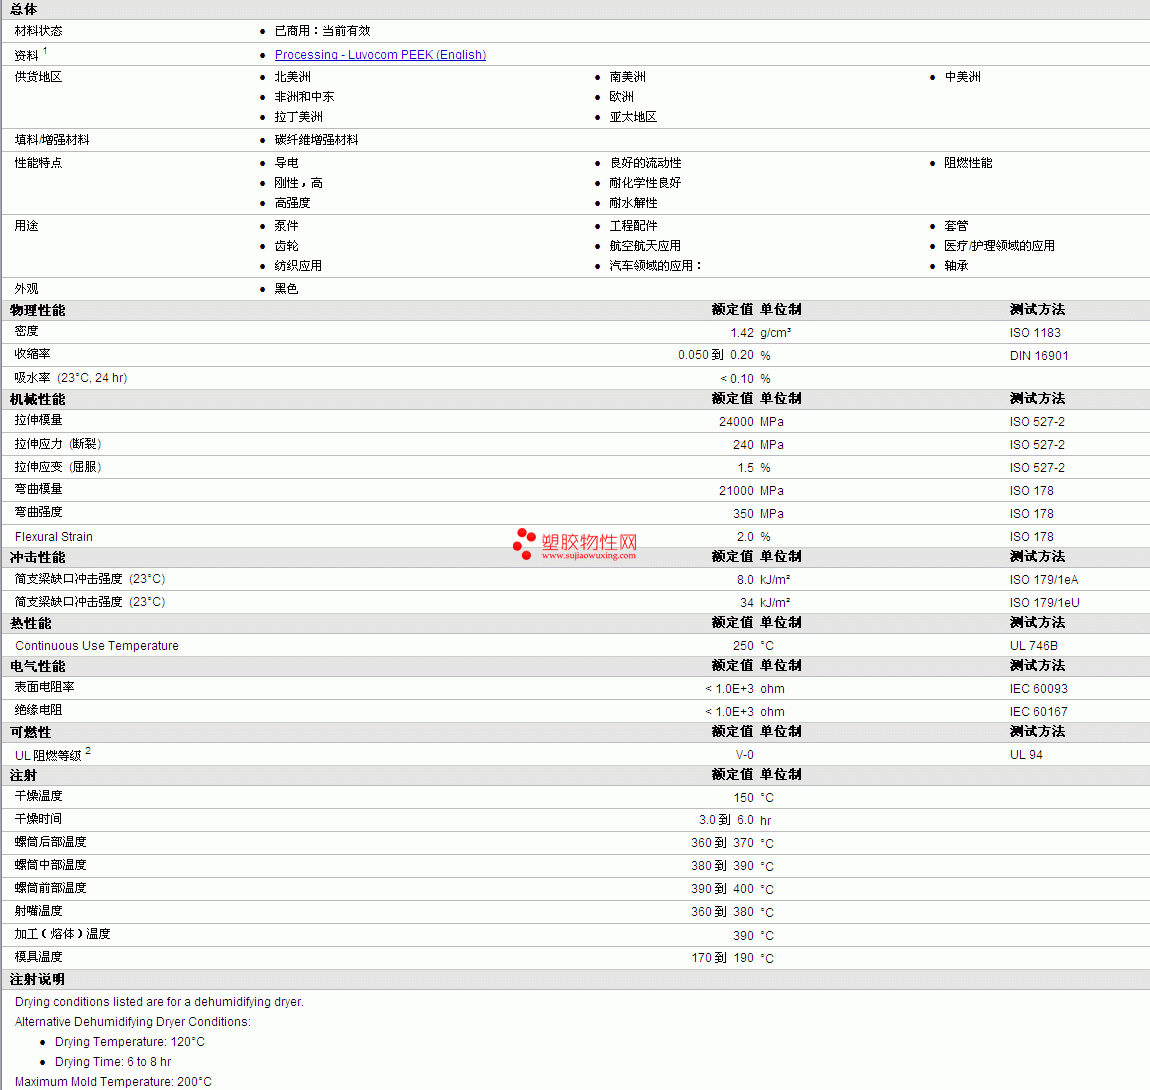Click the 干燥时间 row label
The width and height of the screenshot is (1150, 1090).
(38, 819)
